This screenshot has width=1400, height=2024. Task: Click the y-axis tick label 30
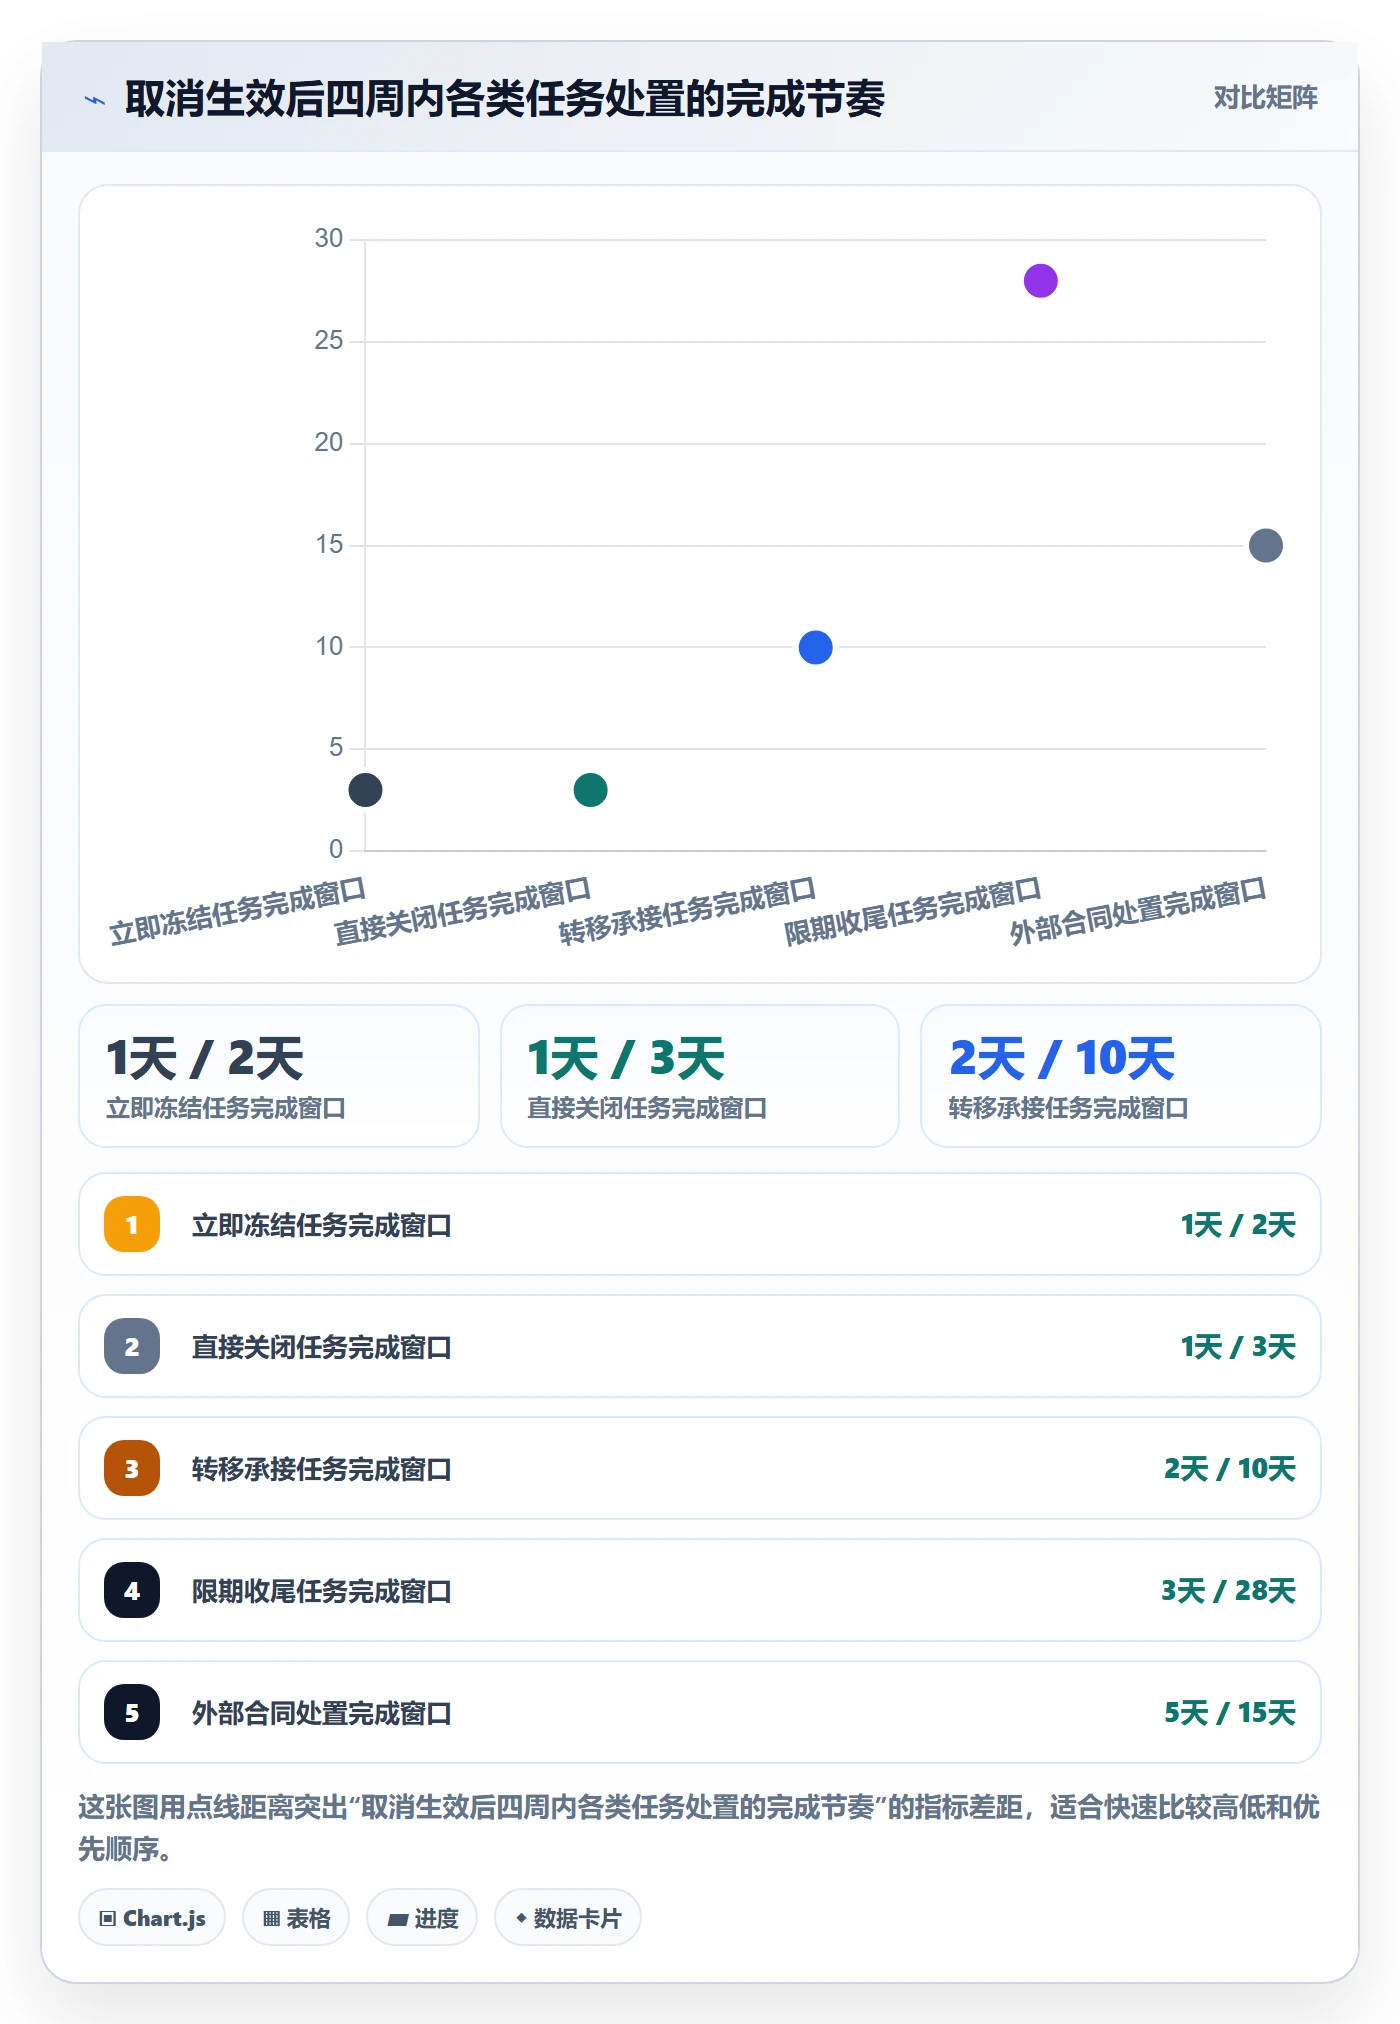coord(329,239)
